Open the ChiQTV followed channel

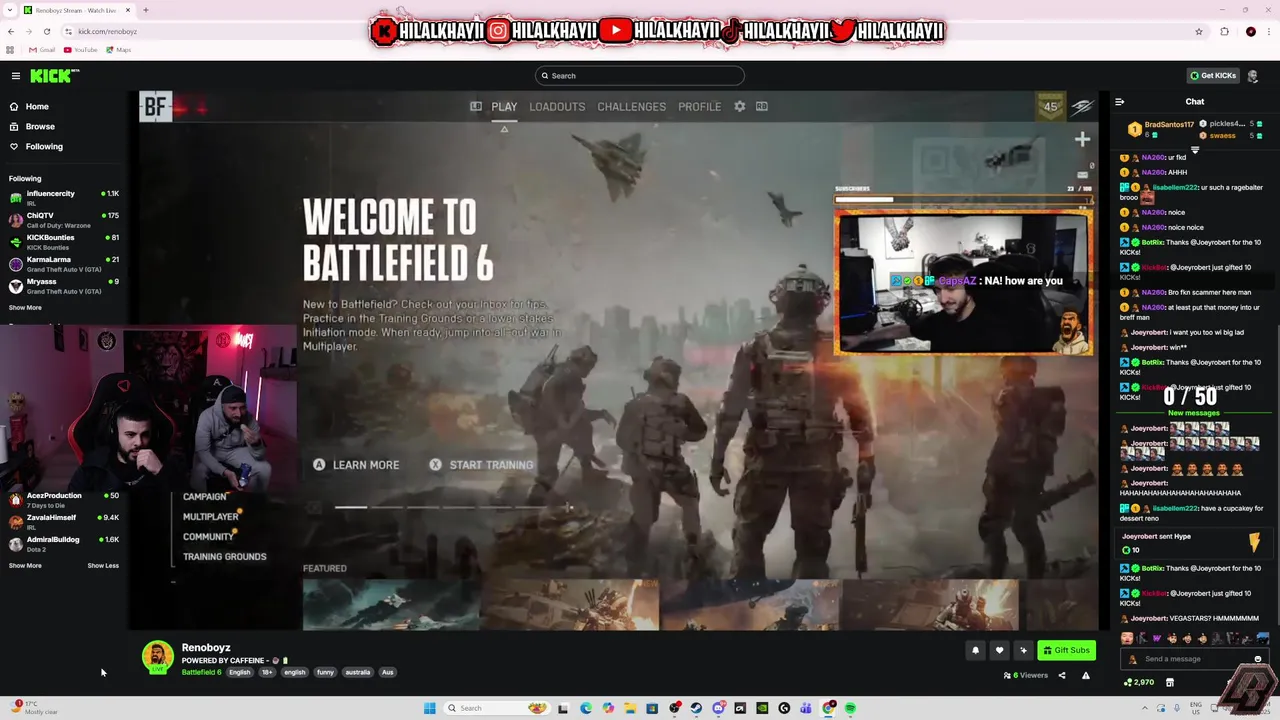[64, 220]
